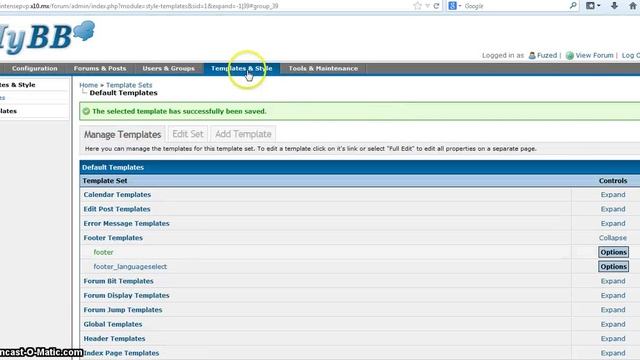Open Options for the footer template
Viewport: 640px width, 360px height.
[x=613, y=252]
